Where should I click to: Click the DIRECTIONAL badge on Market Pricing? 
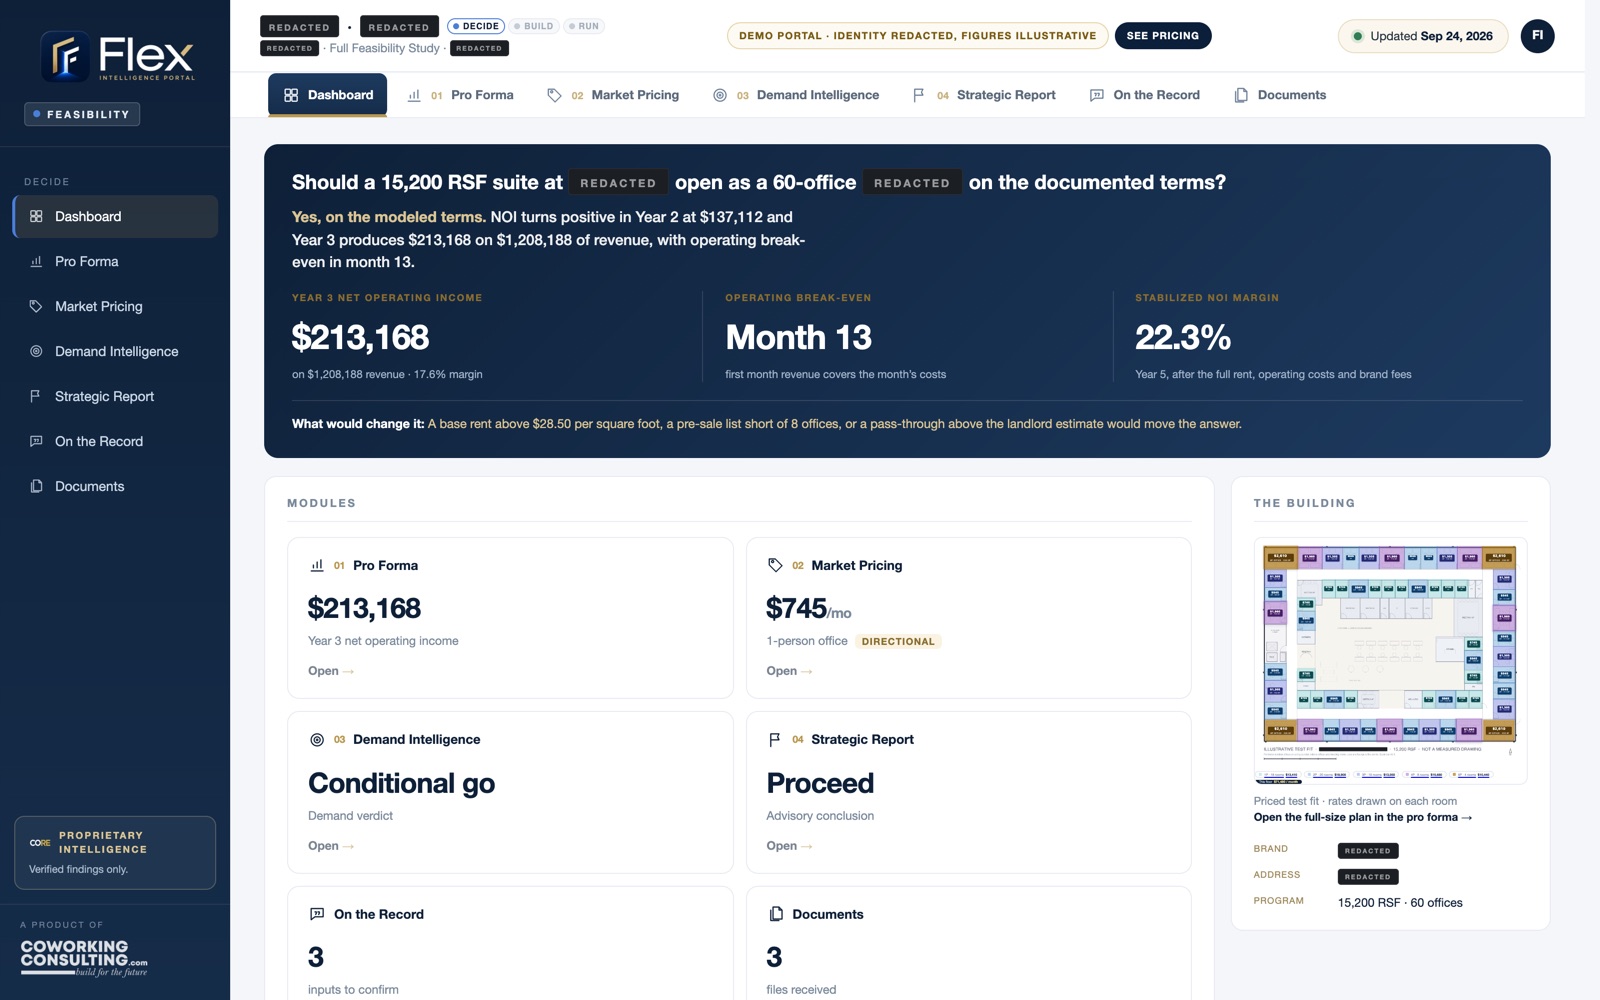pos(898,642)
